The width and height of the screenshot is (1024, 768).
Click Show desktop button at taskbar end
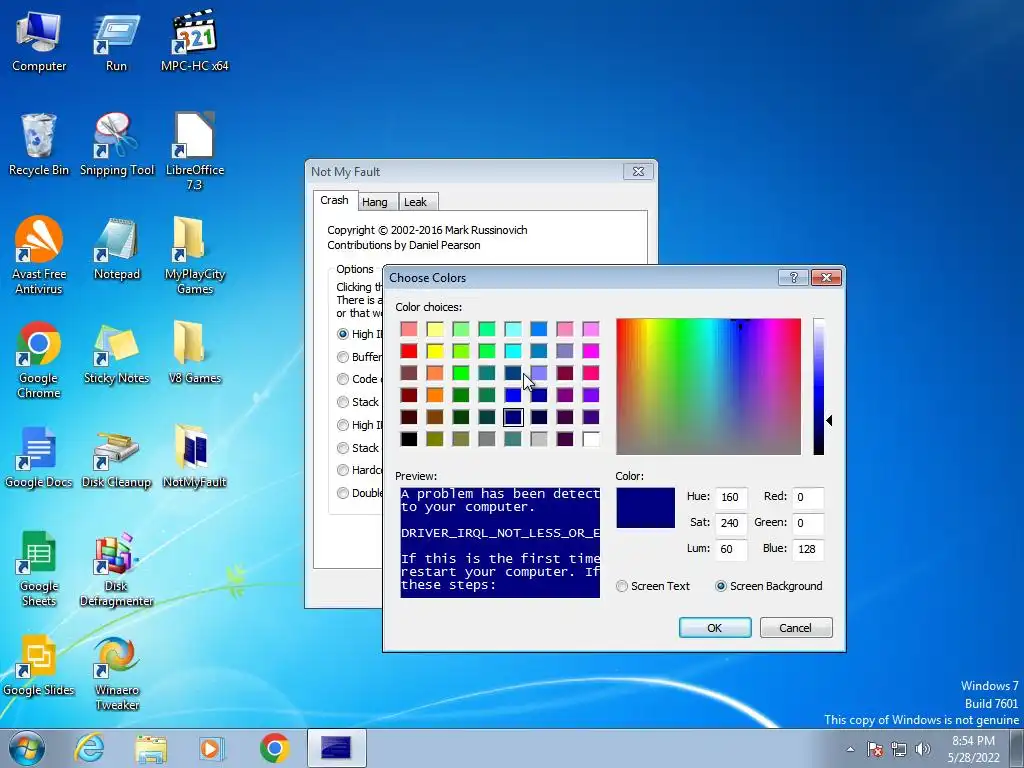[1017, 748]
